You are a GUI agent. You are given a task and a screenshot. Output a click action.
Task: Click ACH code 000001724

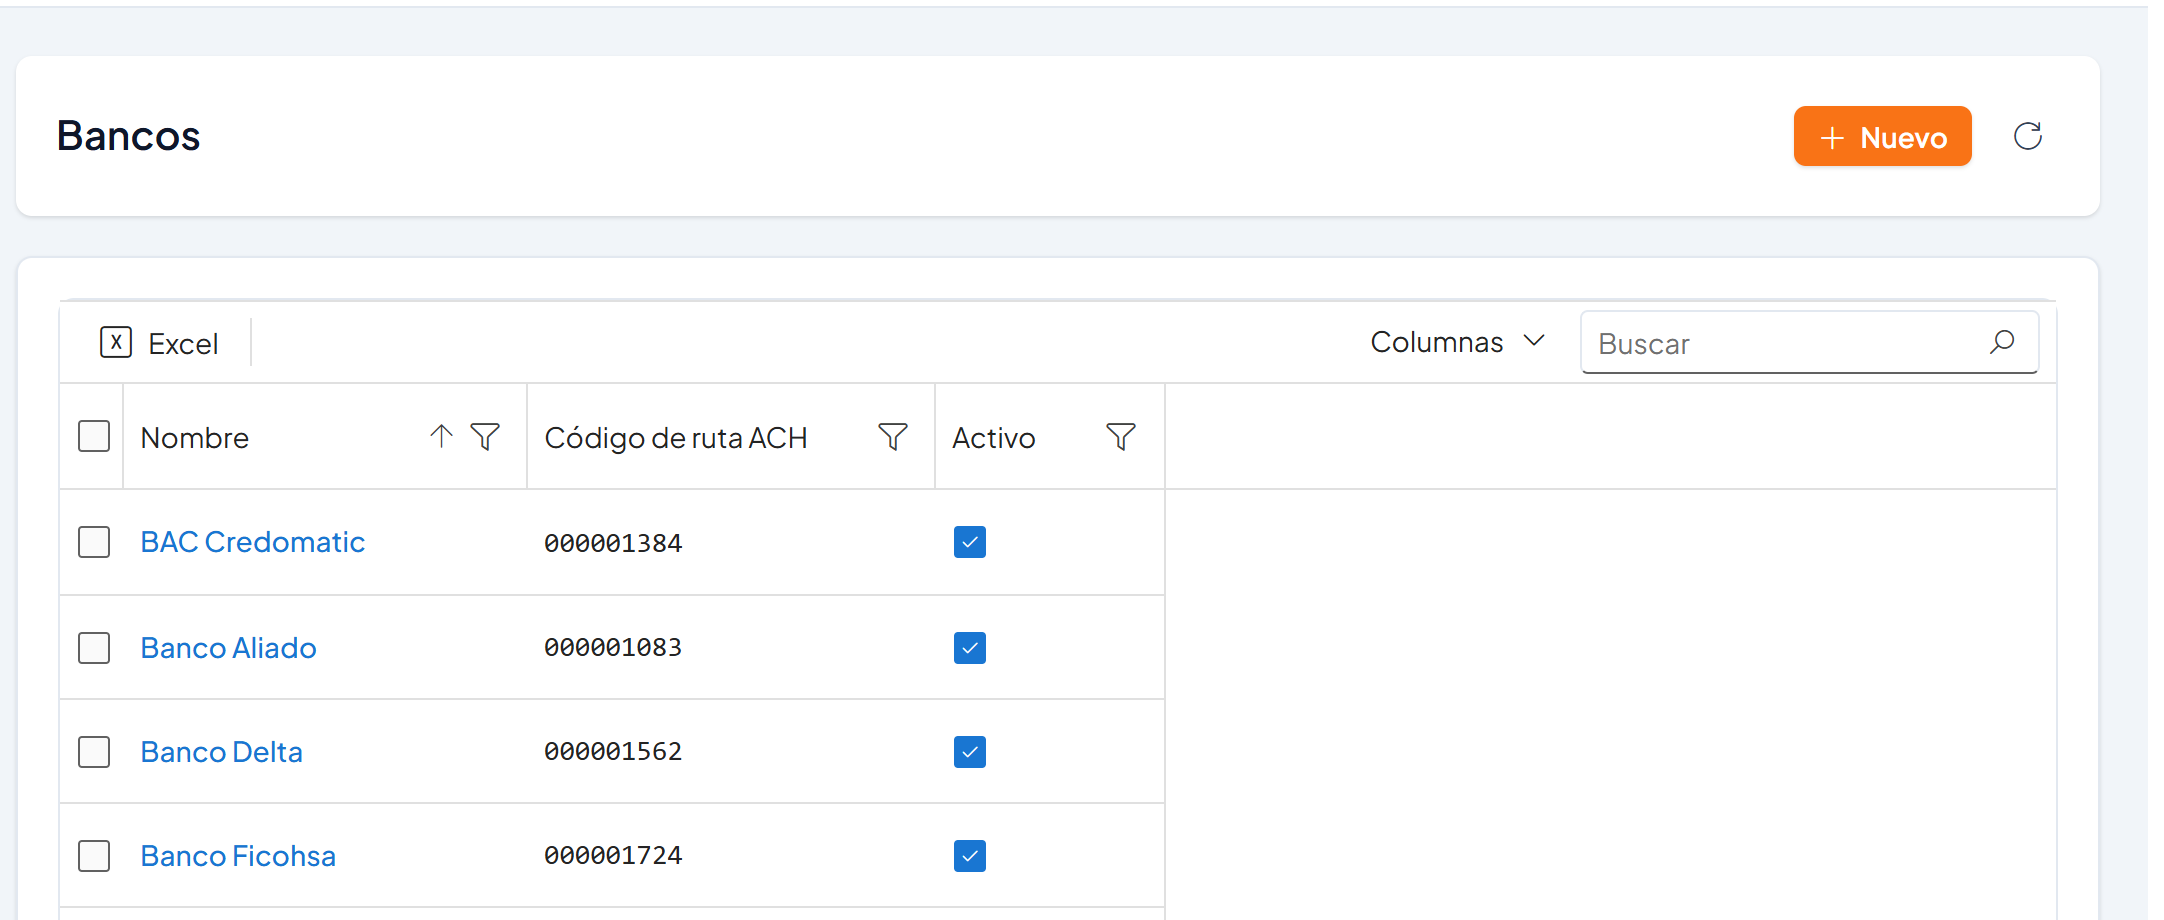click(x=613, y=856)
